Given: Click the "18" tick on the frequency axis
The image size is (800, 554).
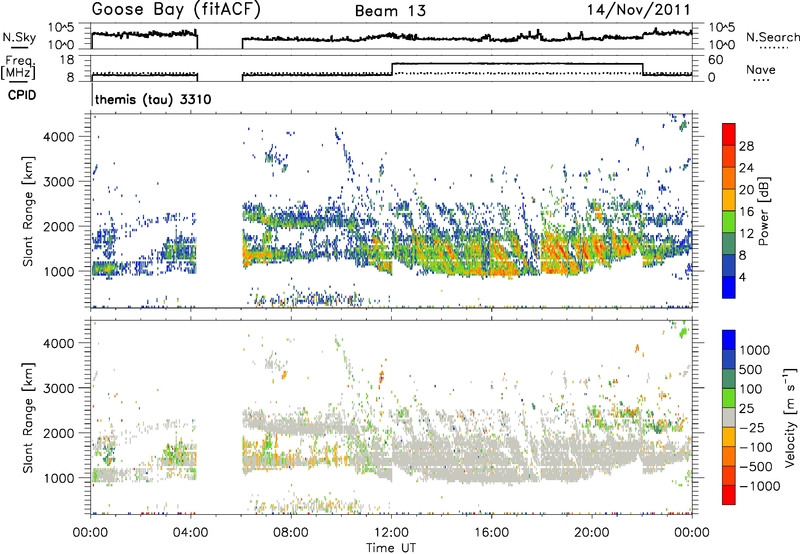Looking at the screenshot, I should click(x=67, y=60).
